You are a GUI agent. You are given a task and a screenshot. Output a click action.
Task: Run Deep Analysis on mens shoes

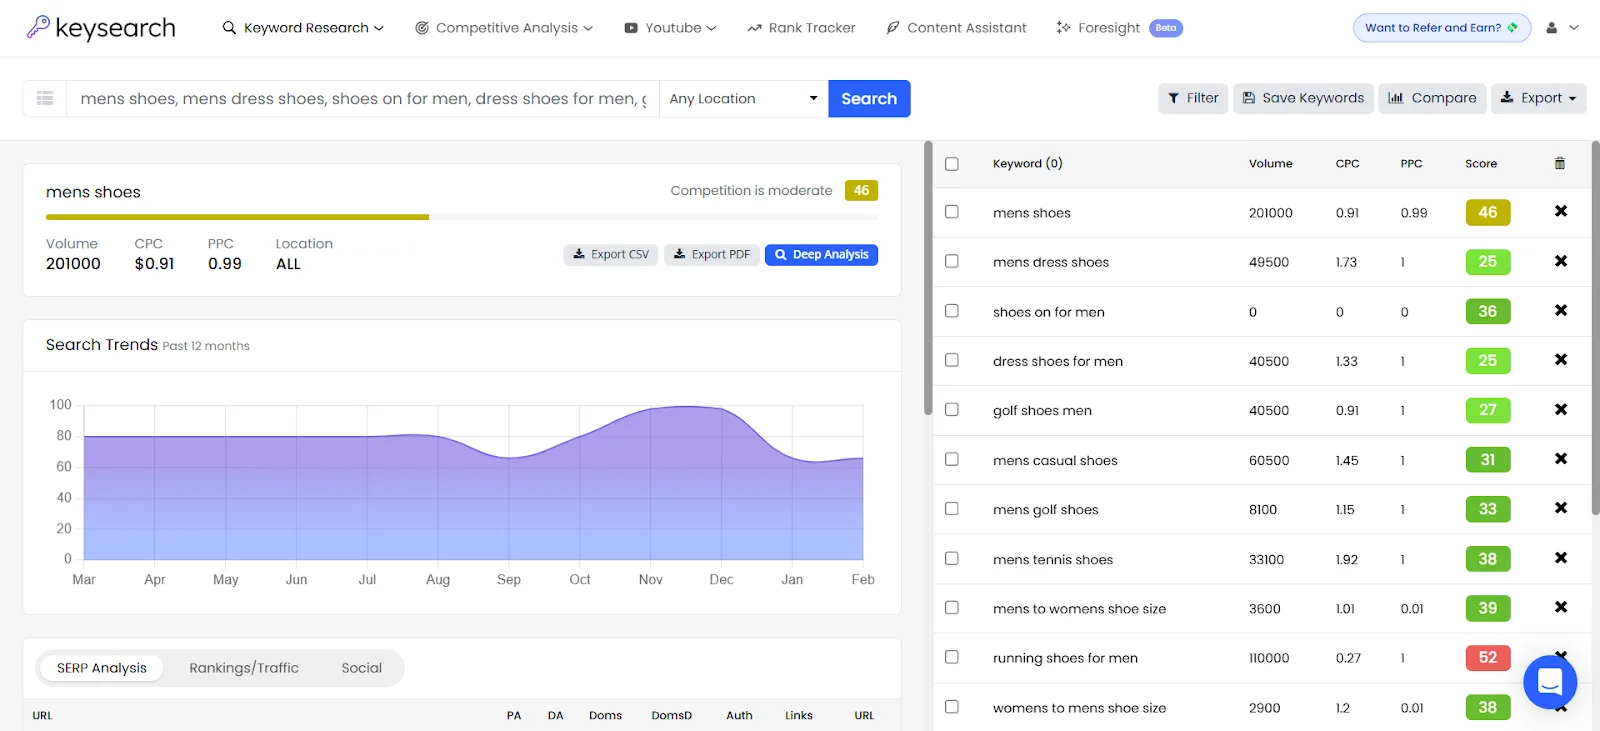pyautogui.click(x=822, y=255)
